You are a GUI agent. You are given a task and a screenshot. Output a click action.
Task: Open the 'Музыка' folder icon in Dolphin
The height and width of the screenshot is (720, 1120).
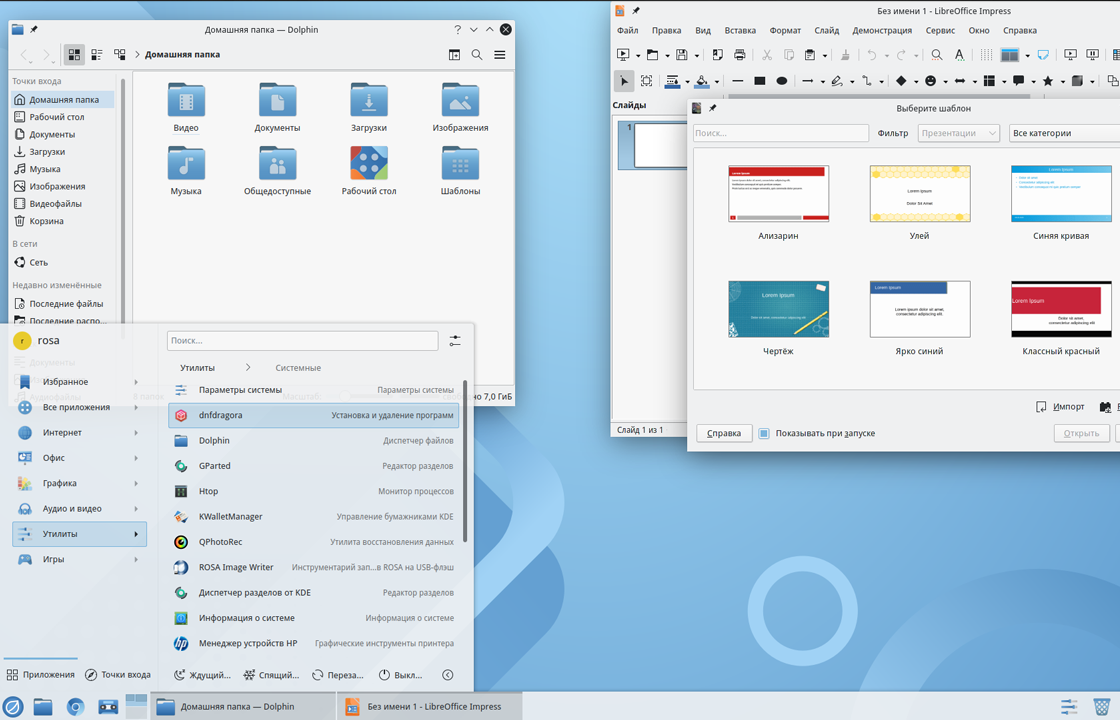(x=186, y=164)
